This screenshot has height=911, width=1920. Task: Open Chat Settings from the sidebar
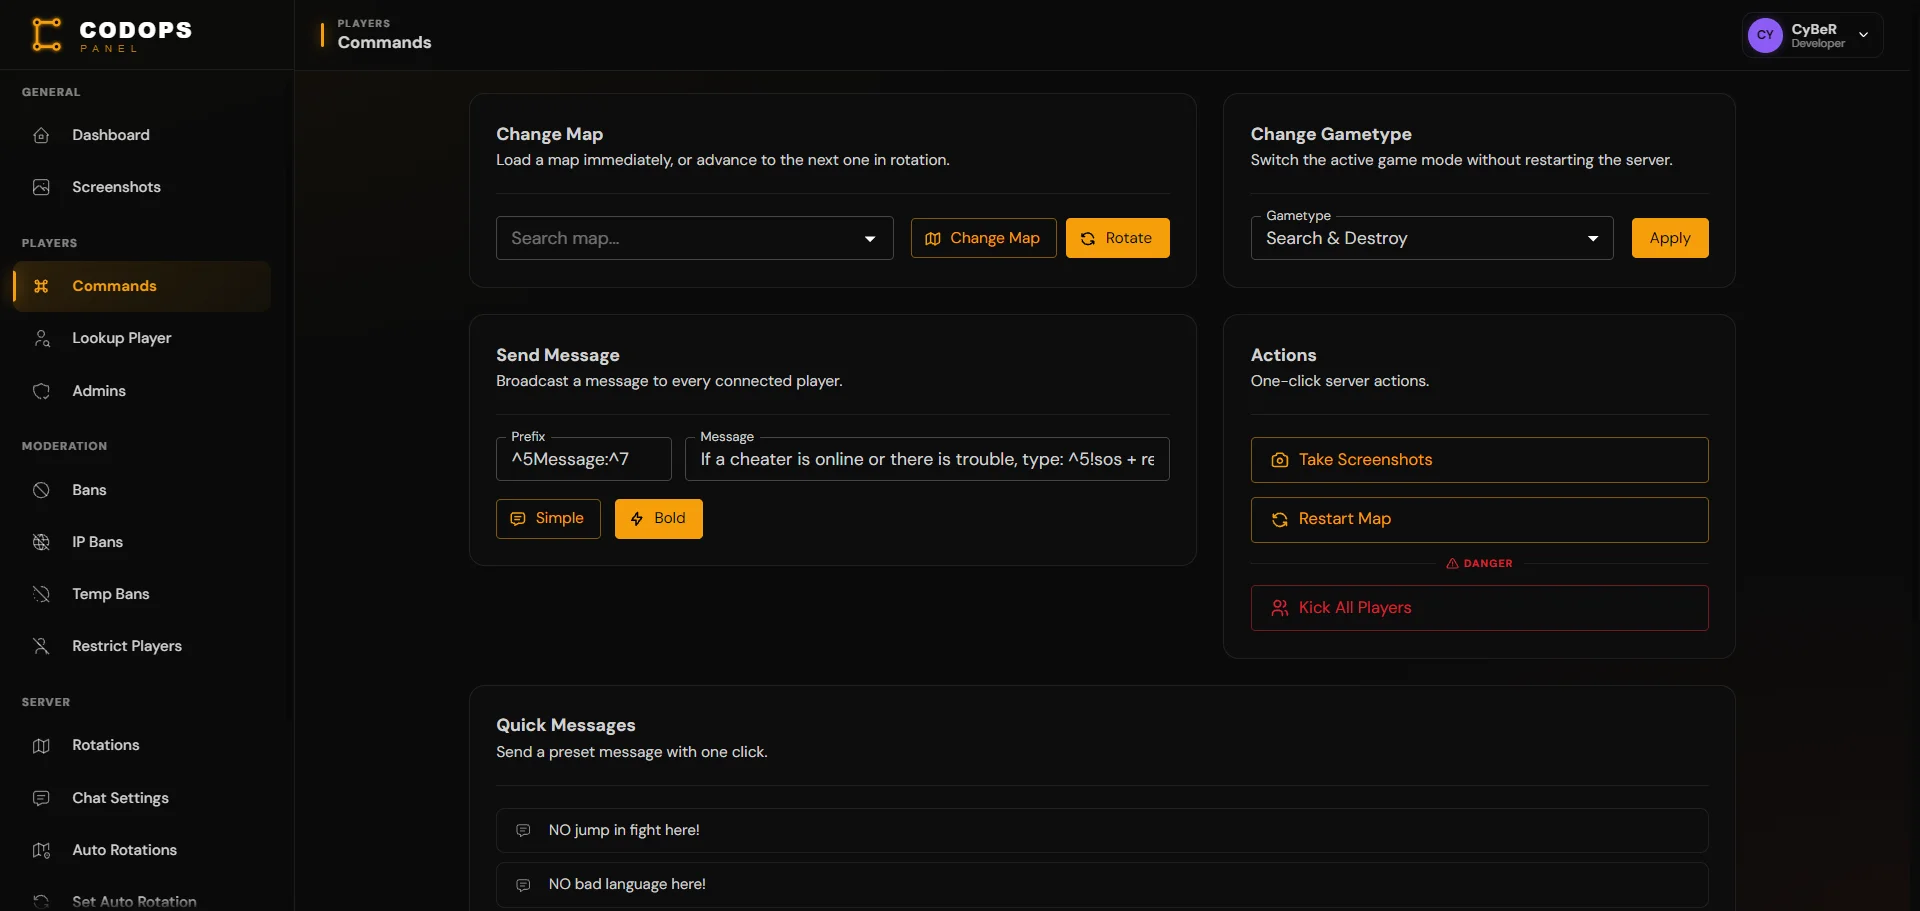pyautogui.click(x=141, y=798)
